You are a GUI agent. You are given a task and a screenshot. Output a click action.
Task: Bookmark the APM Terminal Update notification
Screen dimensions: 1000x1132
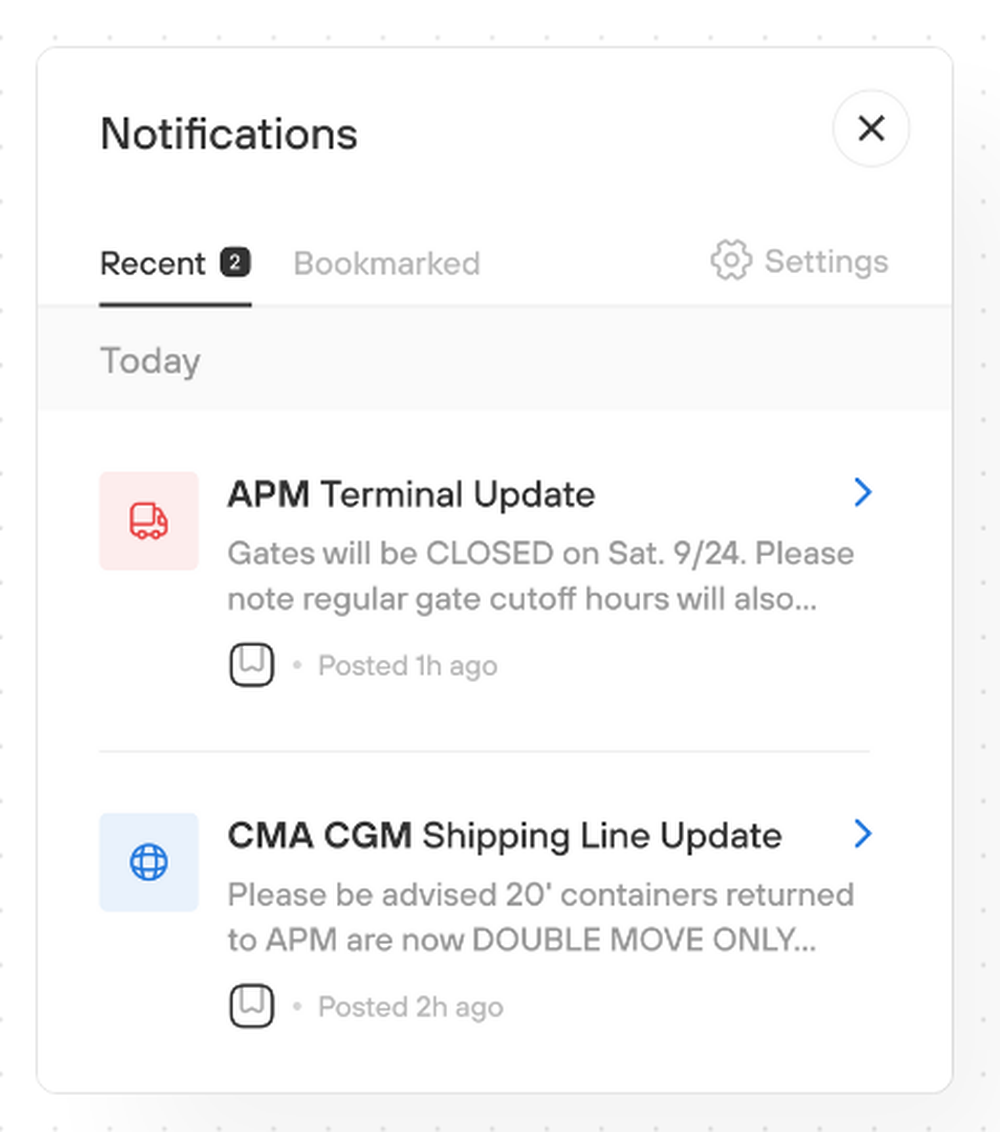tap(251, 665)
